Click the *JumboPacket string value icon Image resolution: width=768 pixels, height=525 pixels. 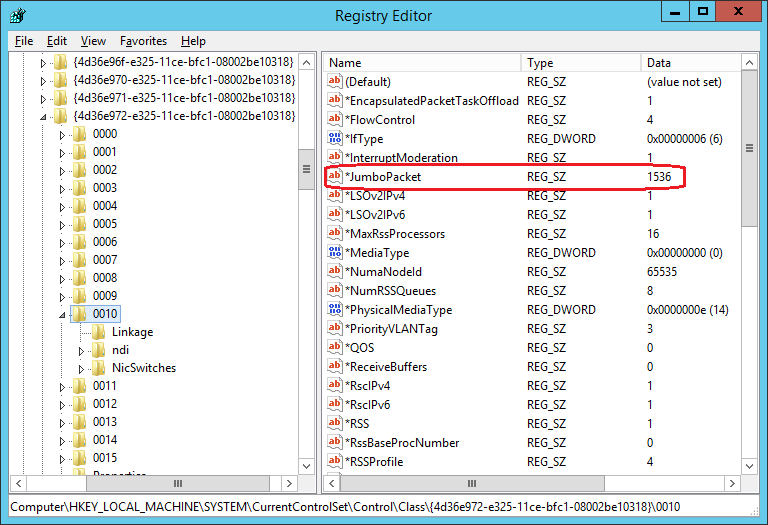tap(335, 177)
